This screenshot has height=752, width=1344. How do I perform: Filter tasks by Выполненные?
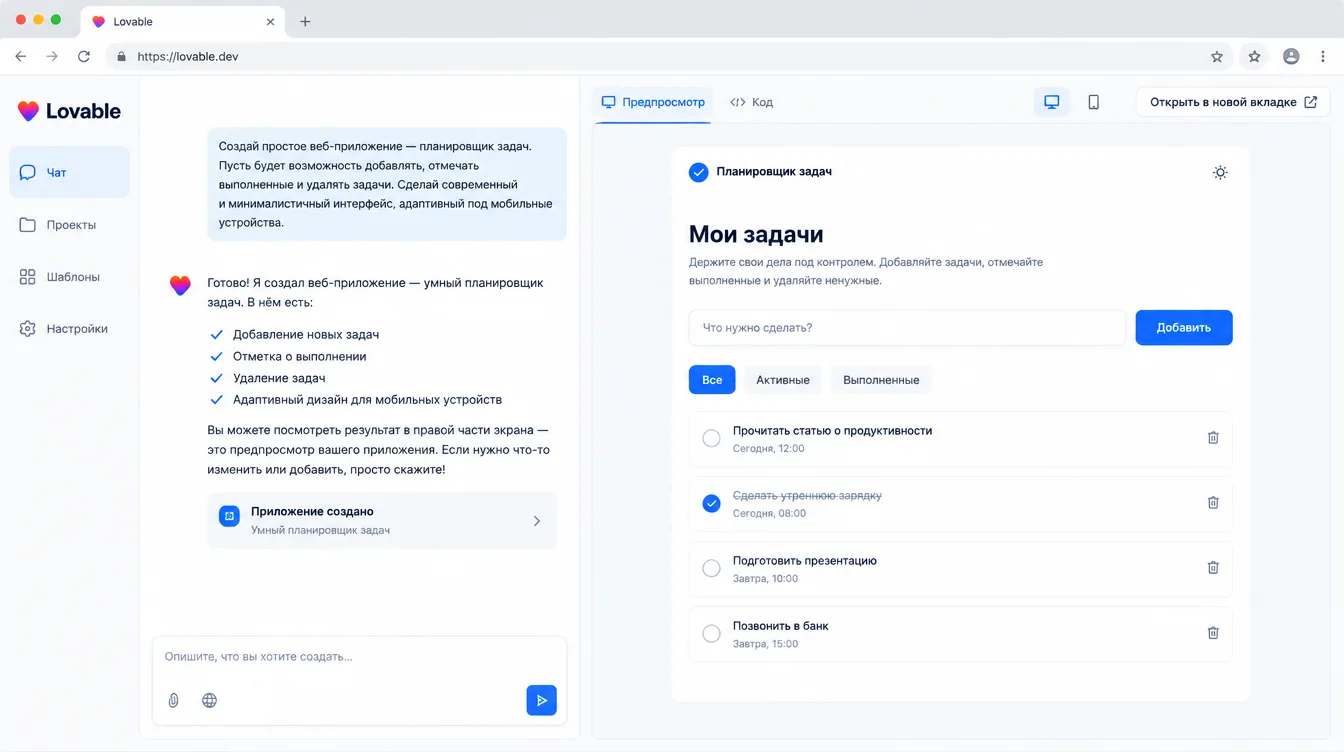(881, 380)
